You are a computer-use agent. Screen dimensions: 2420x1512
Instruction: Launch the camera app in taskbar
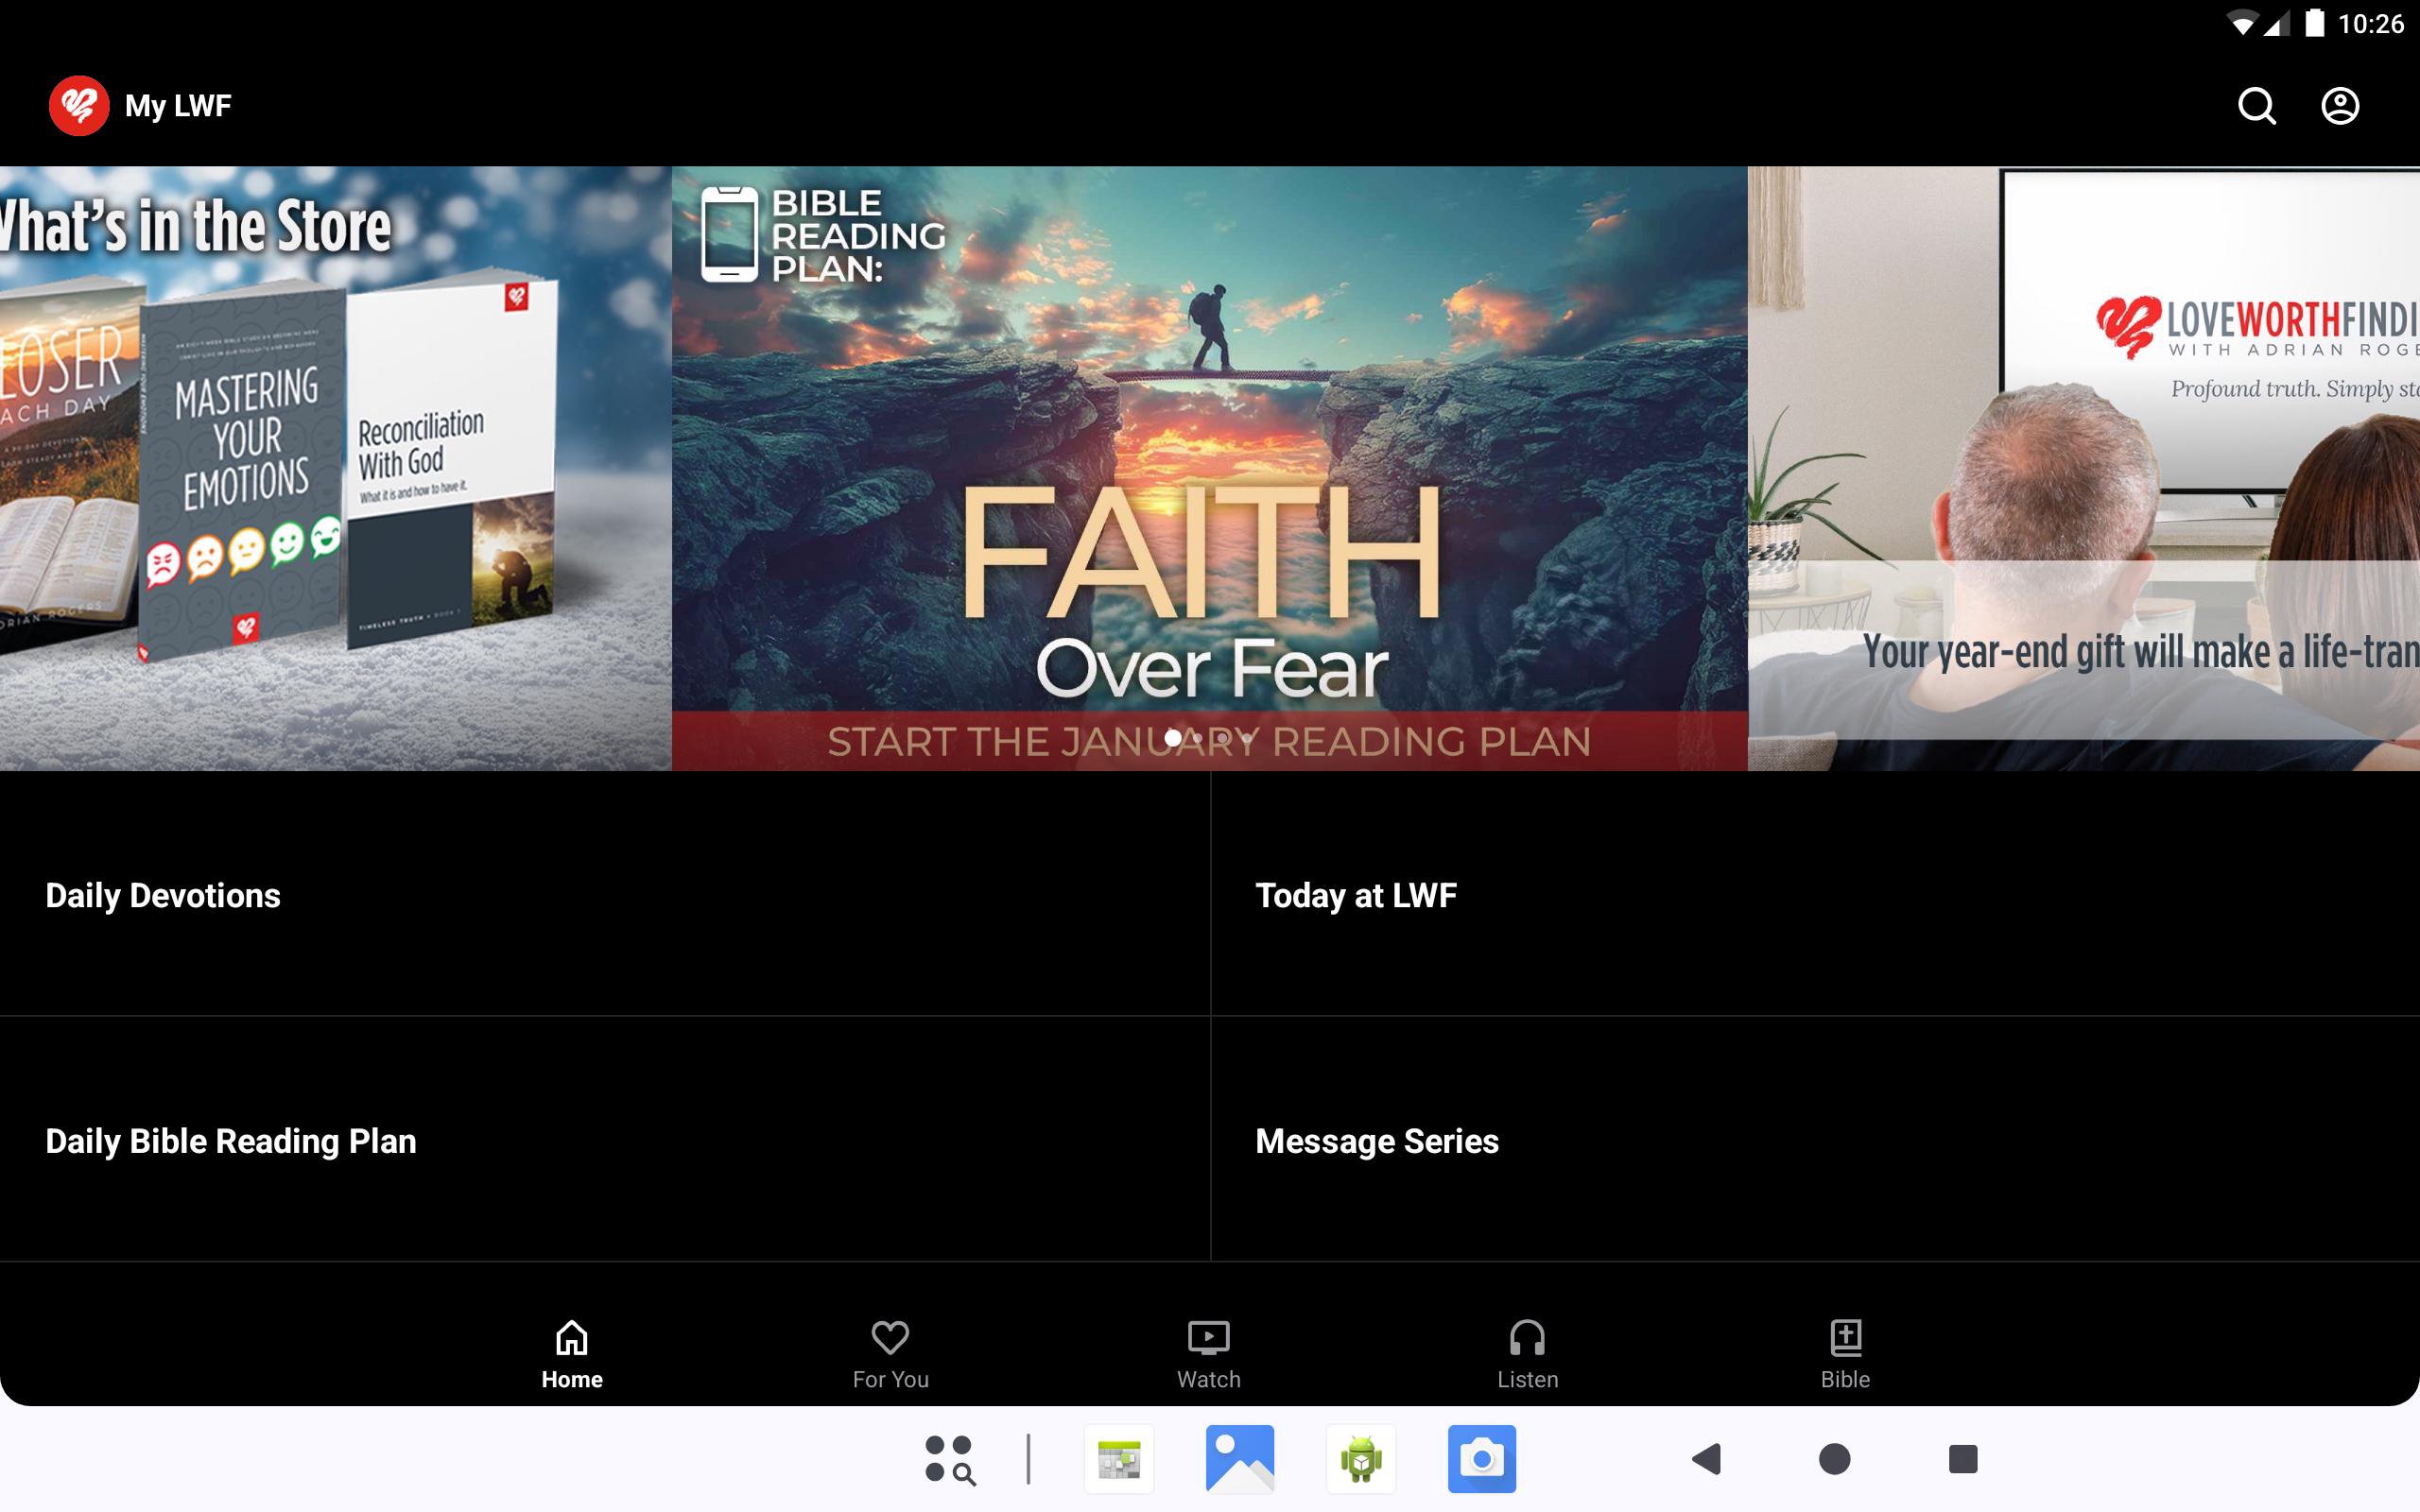(1481, 1459)
